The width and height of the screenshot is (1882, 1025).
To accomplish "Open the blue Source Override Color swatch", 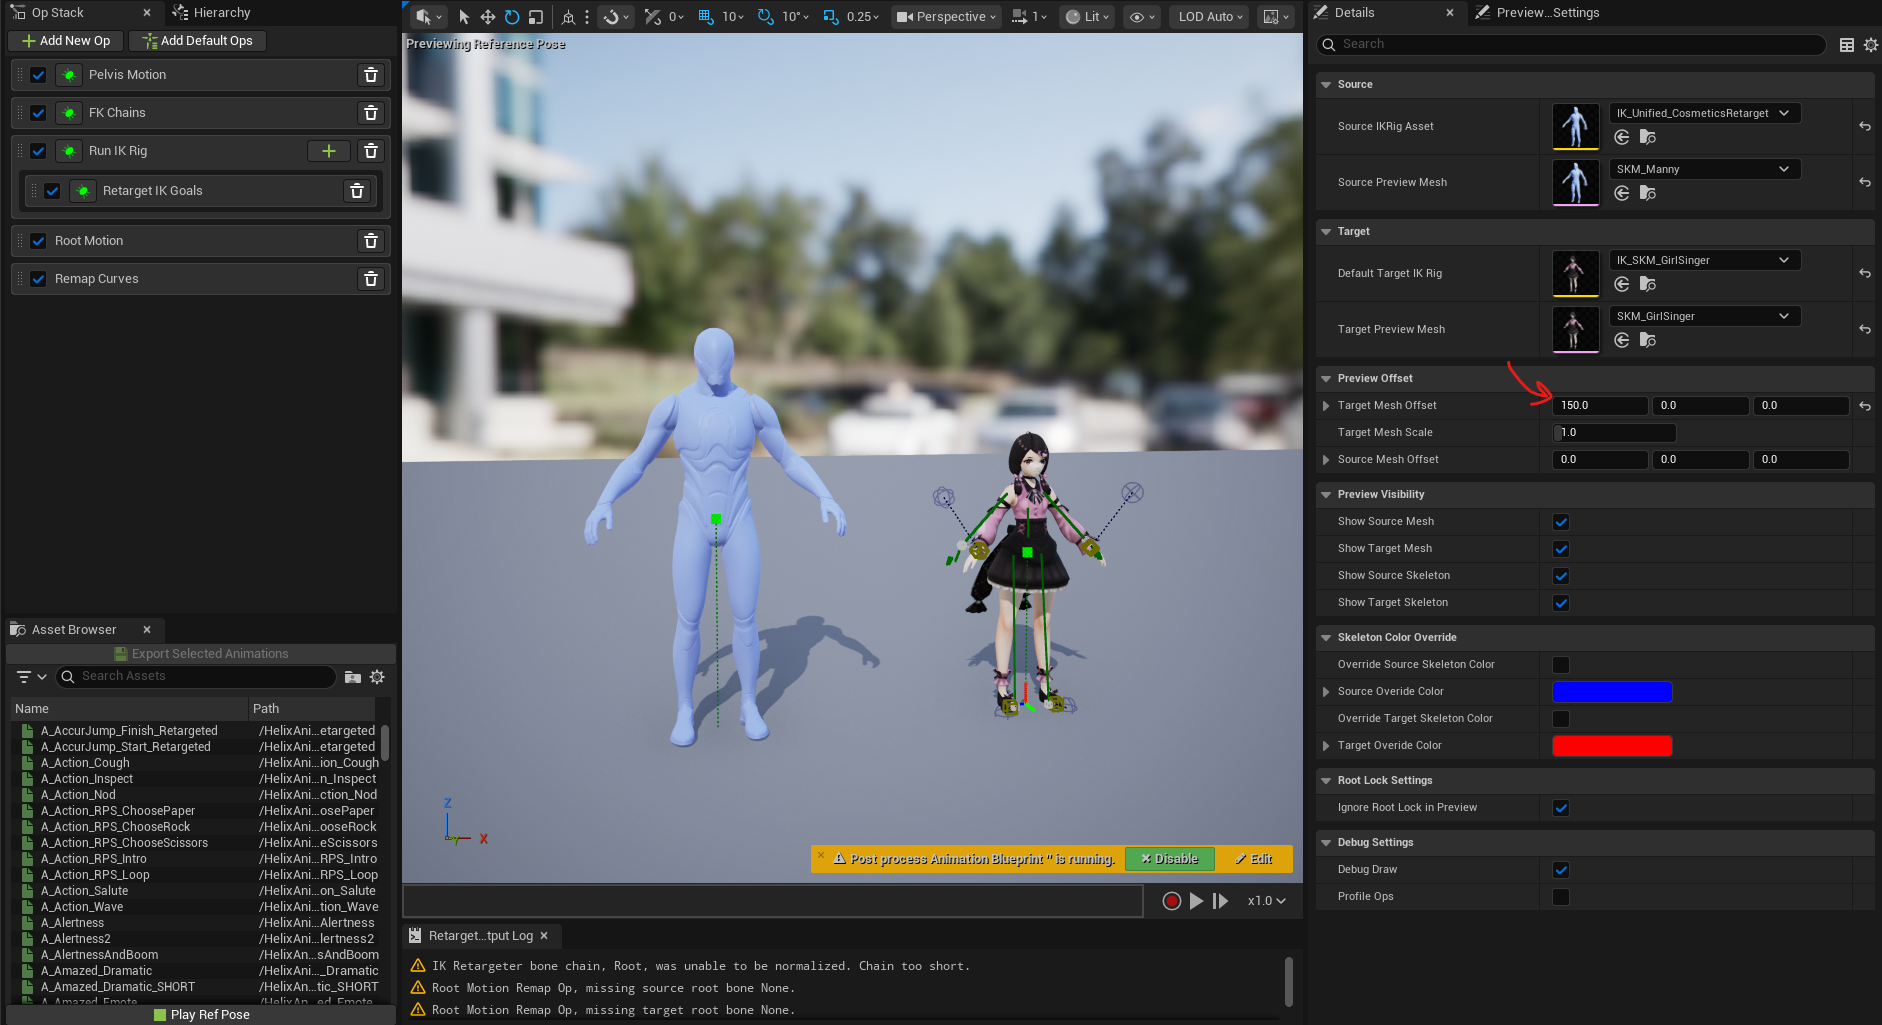I will (x=1612, y=692).
